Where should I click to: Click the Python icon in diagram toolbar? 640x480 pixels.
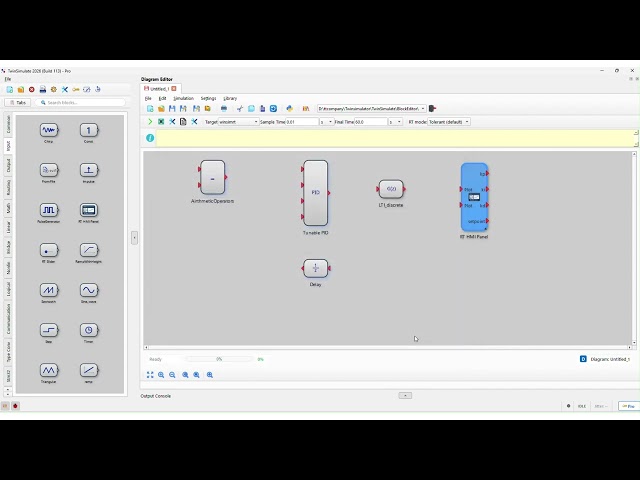[x=289, y=109]
